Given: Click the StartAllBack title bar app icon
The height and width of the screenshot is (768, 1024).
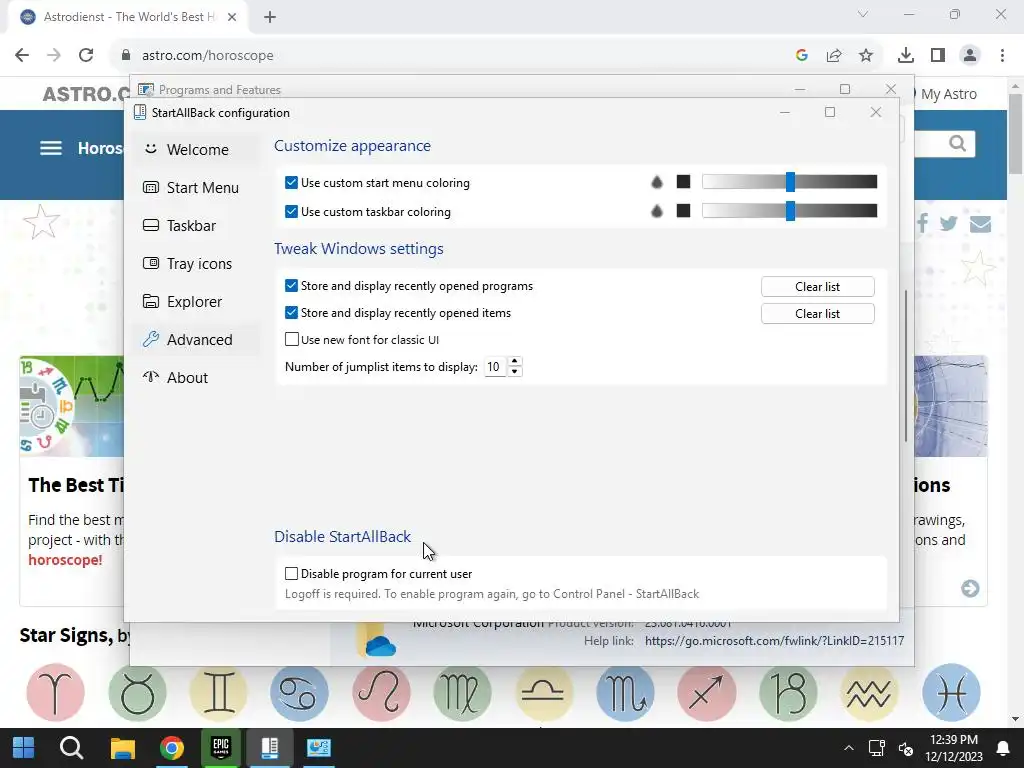Looking at the screenshot, I should [x=140, y=112].
